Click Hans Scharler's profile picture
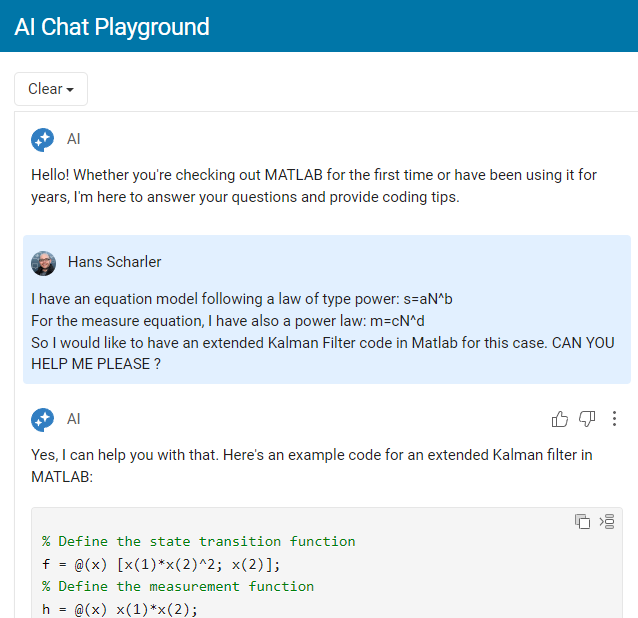The height and width of the screenshot is (618, 638). [x=44, y=263]
